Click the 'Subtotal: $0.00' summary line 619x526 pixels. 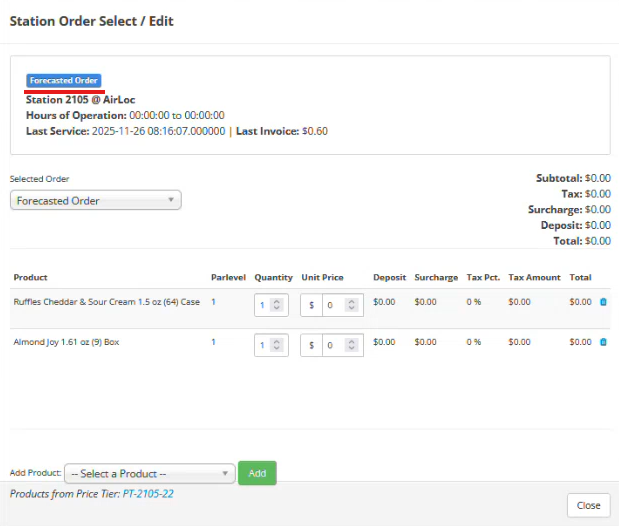pos(573,178)
